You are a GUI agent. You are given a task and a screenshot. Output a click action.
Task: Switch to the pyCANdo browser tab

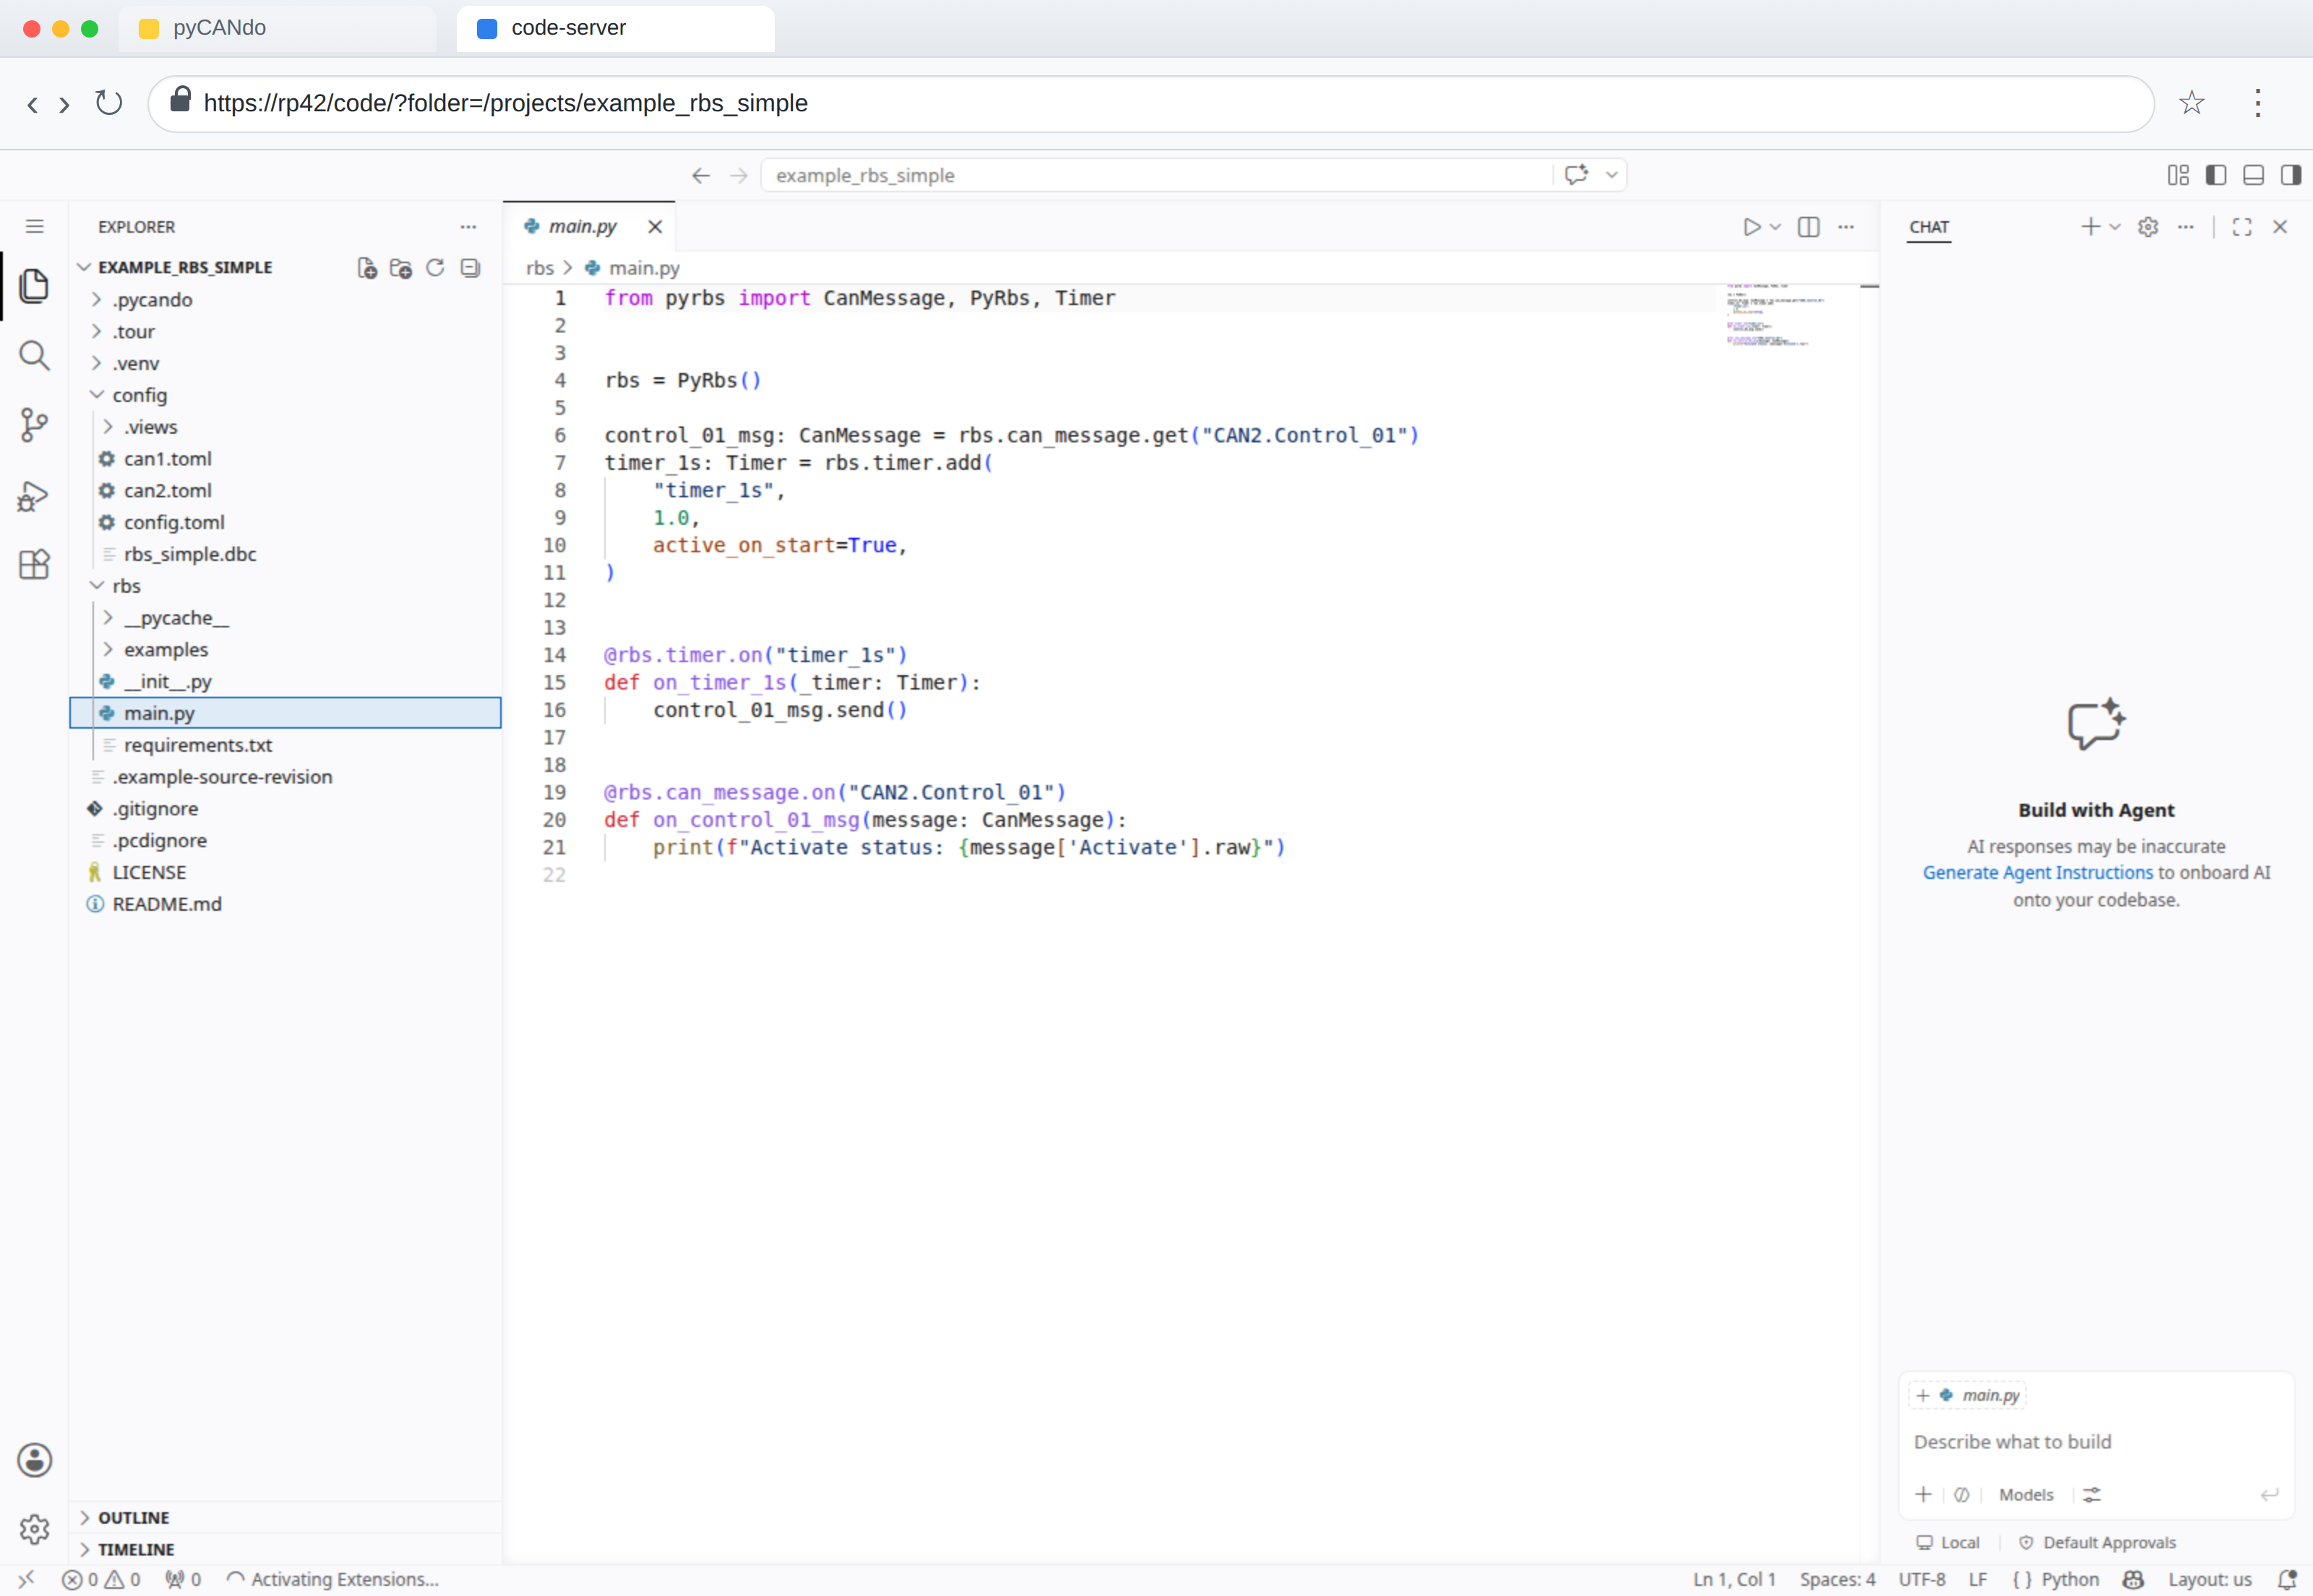pyautogui.click(x=277, y=28)
